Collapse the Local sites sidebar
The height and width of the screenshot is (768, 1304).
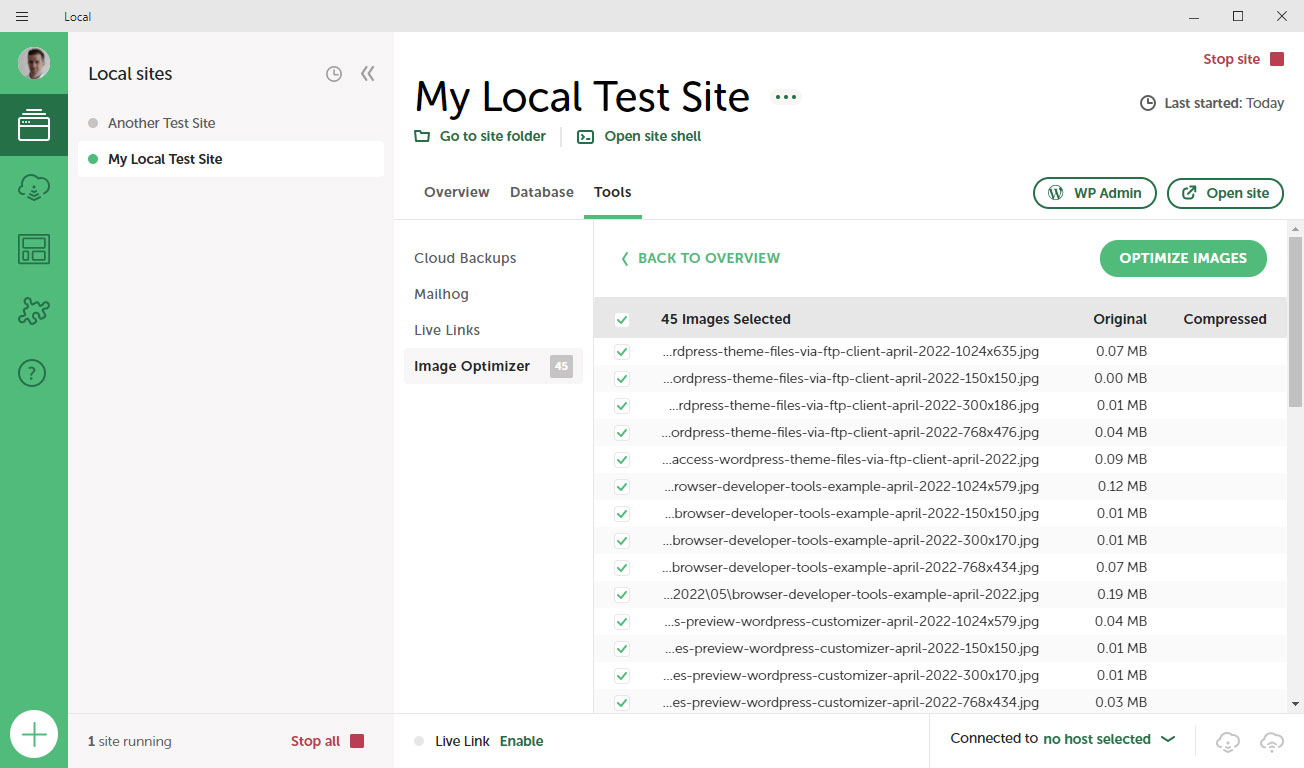[368, 74]
